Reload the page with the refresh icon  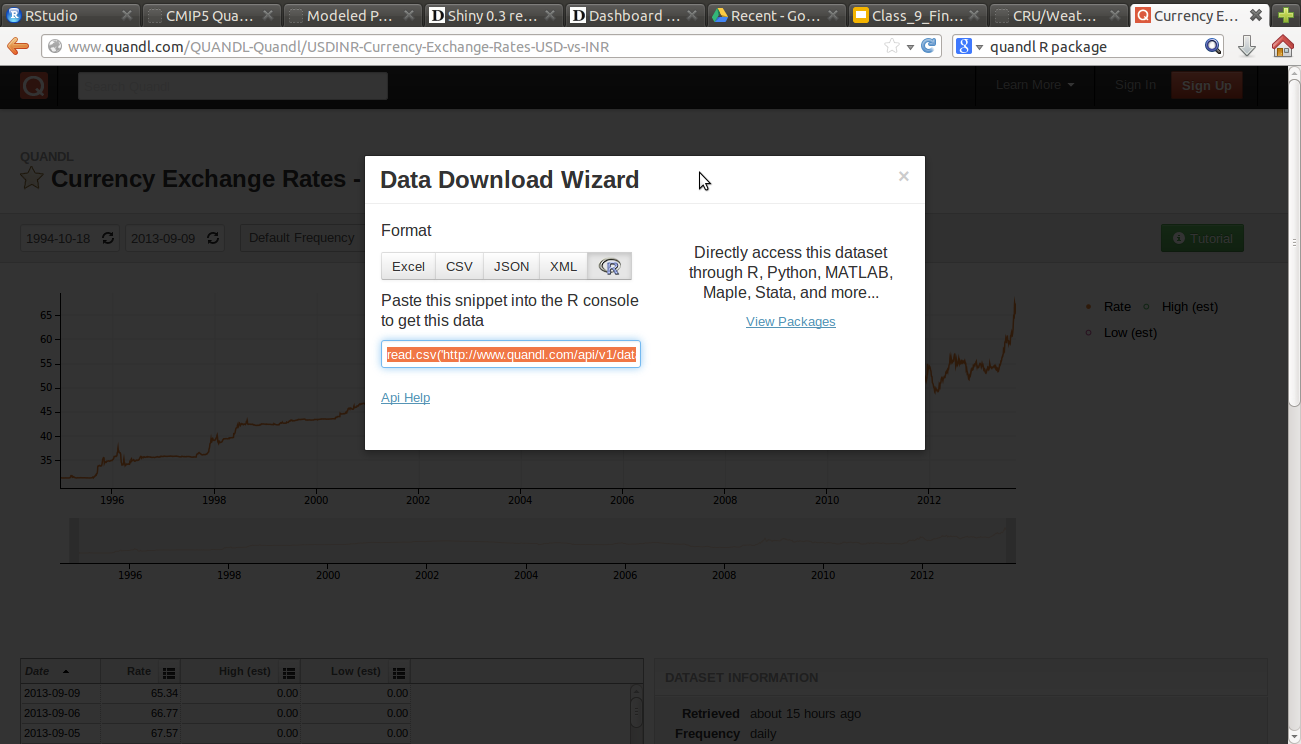tap(929, 46)
